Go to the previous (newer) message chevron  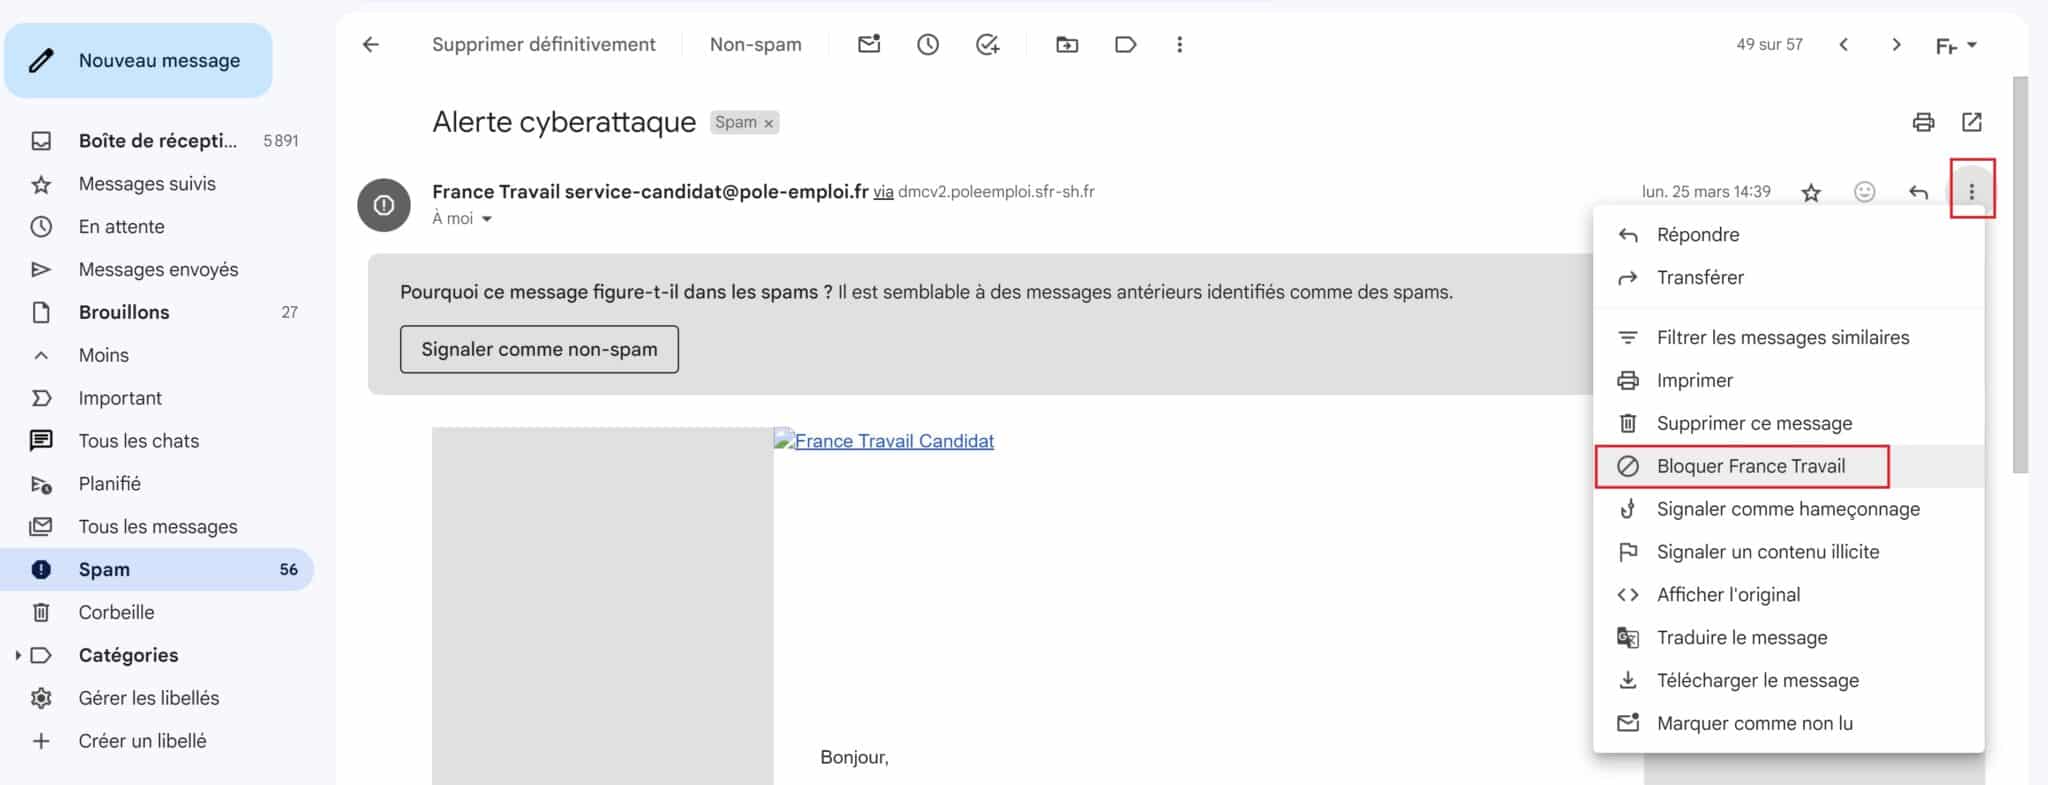1844,45
